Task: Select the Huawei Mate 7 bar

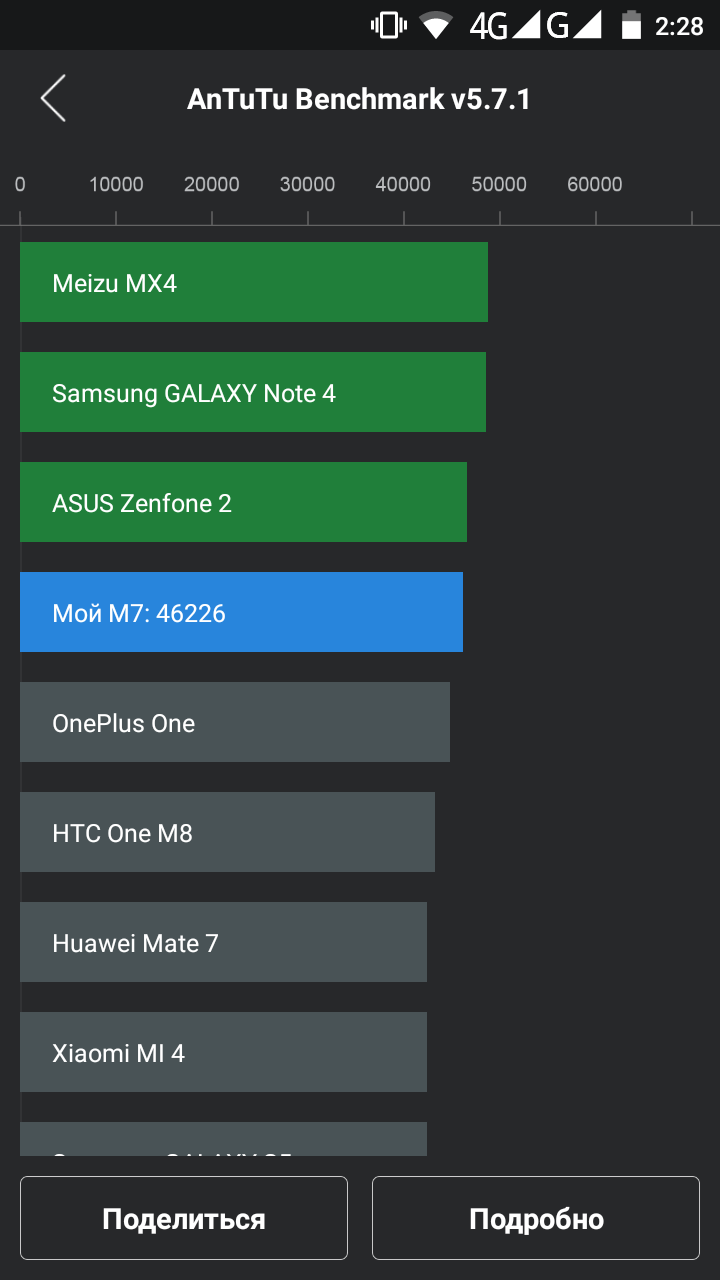Action: [223, 942]
